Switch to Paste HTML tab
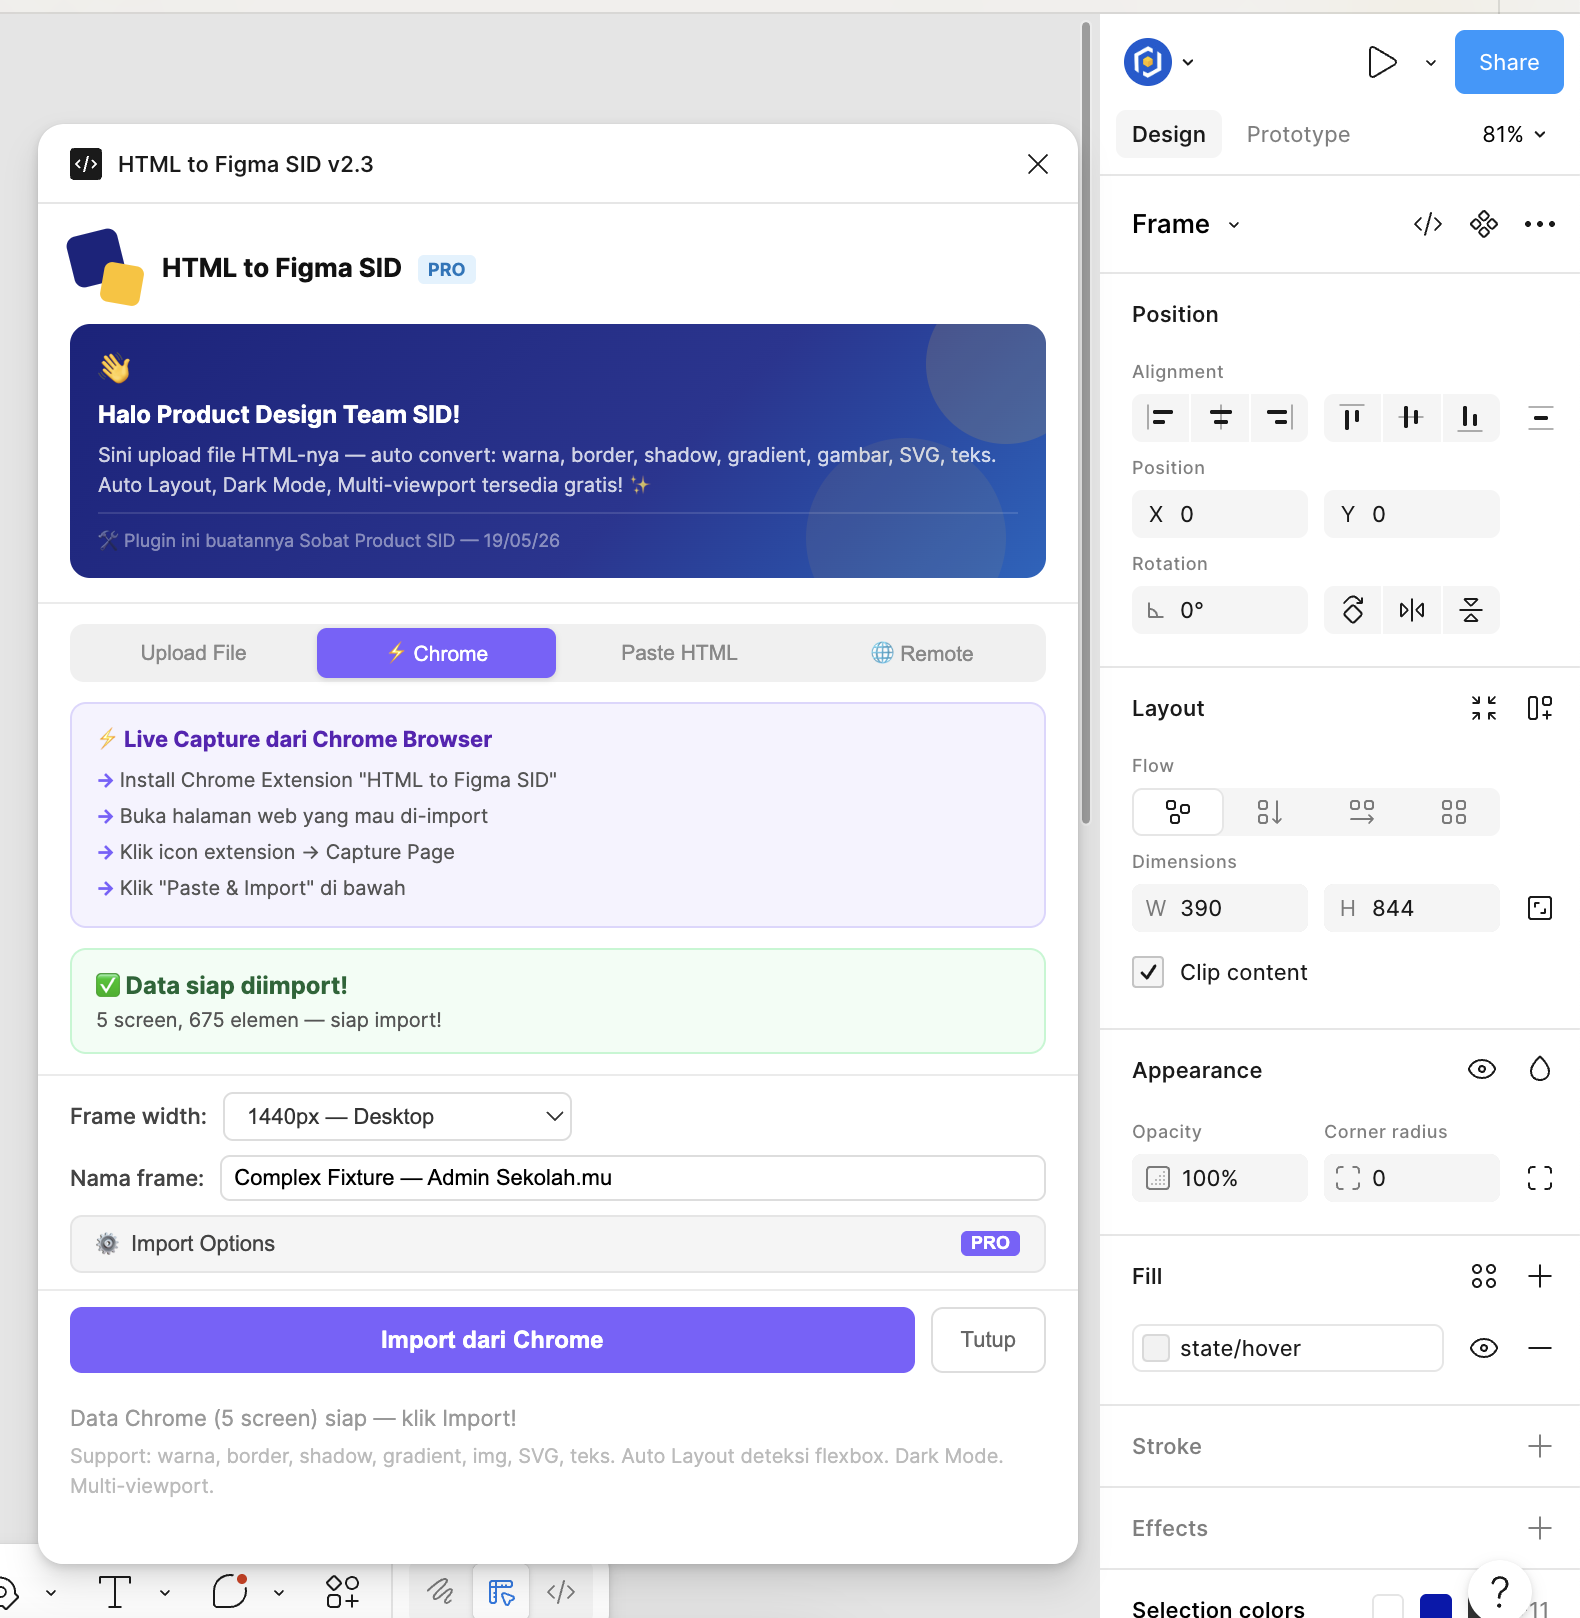The height and width of the screenshot is (1618, 1580). [679, 653]
